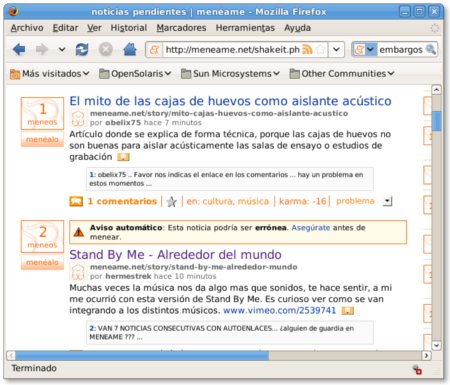
Task: Add huevos story to favorites with star
Action: pos(171,201)
